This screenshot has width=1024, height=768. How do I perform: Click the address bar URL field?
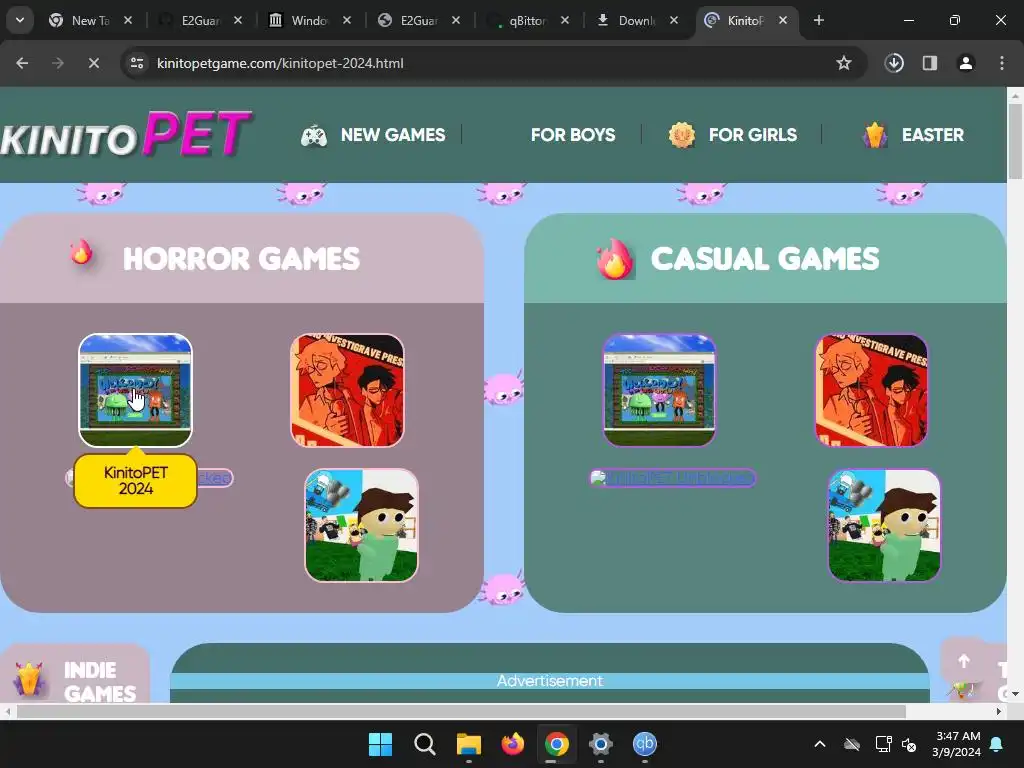click(493, 63)
